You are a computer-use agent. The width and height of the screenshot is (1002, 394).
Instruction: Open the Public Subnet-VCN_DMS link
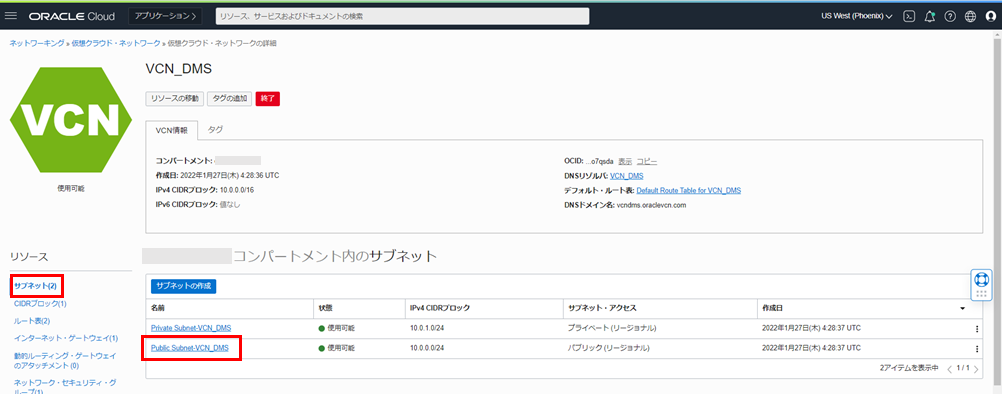coord(190,348)
